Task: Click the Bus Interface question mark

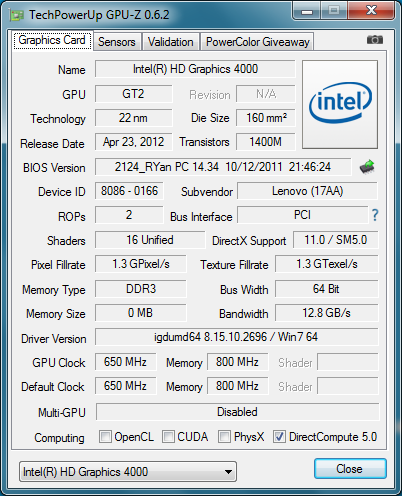Action: pos(375,215)
